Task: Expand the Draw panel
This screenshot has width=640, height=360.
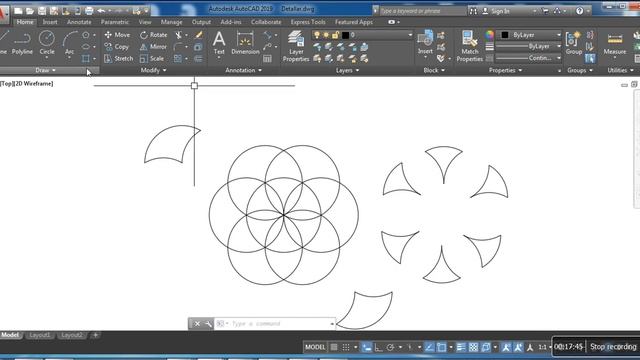Action: coord(45,70)
